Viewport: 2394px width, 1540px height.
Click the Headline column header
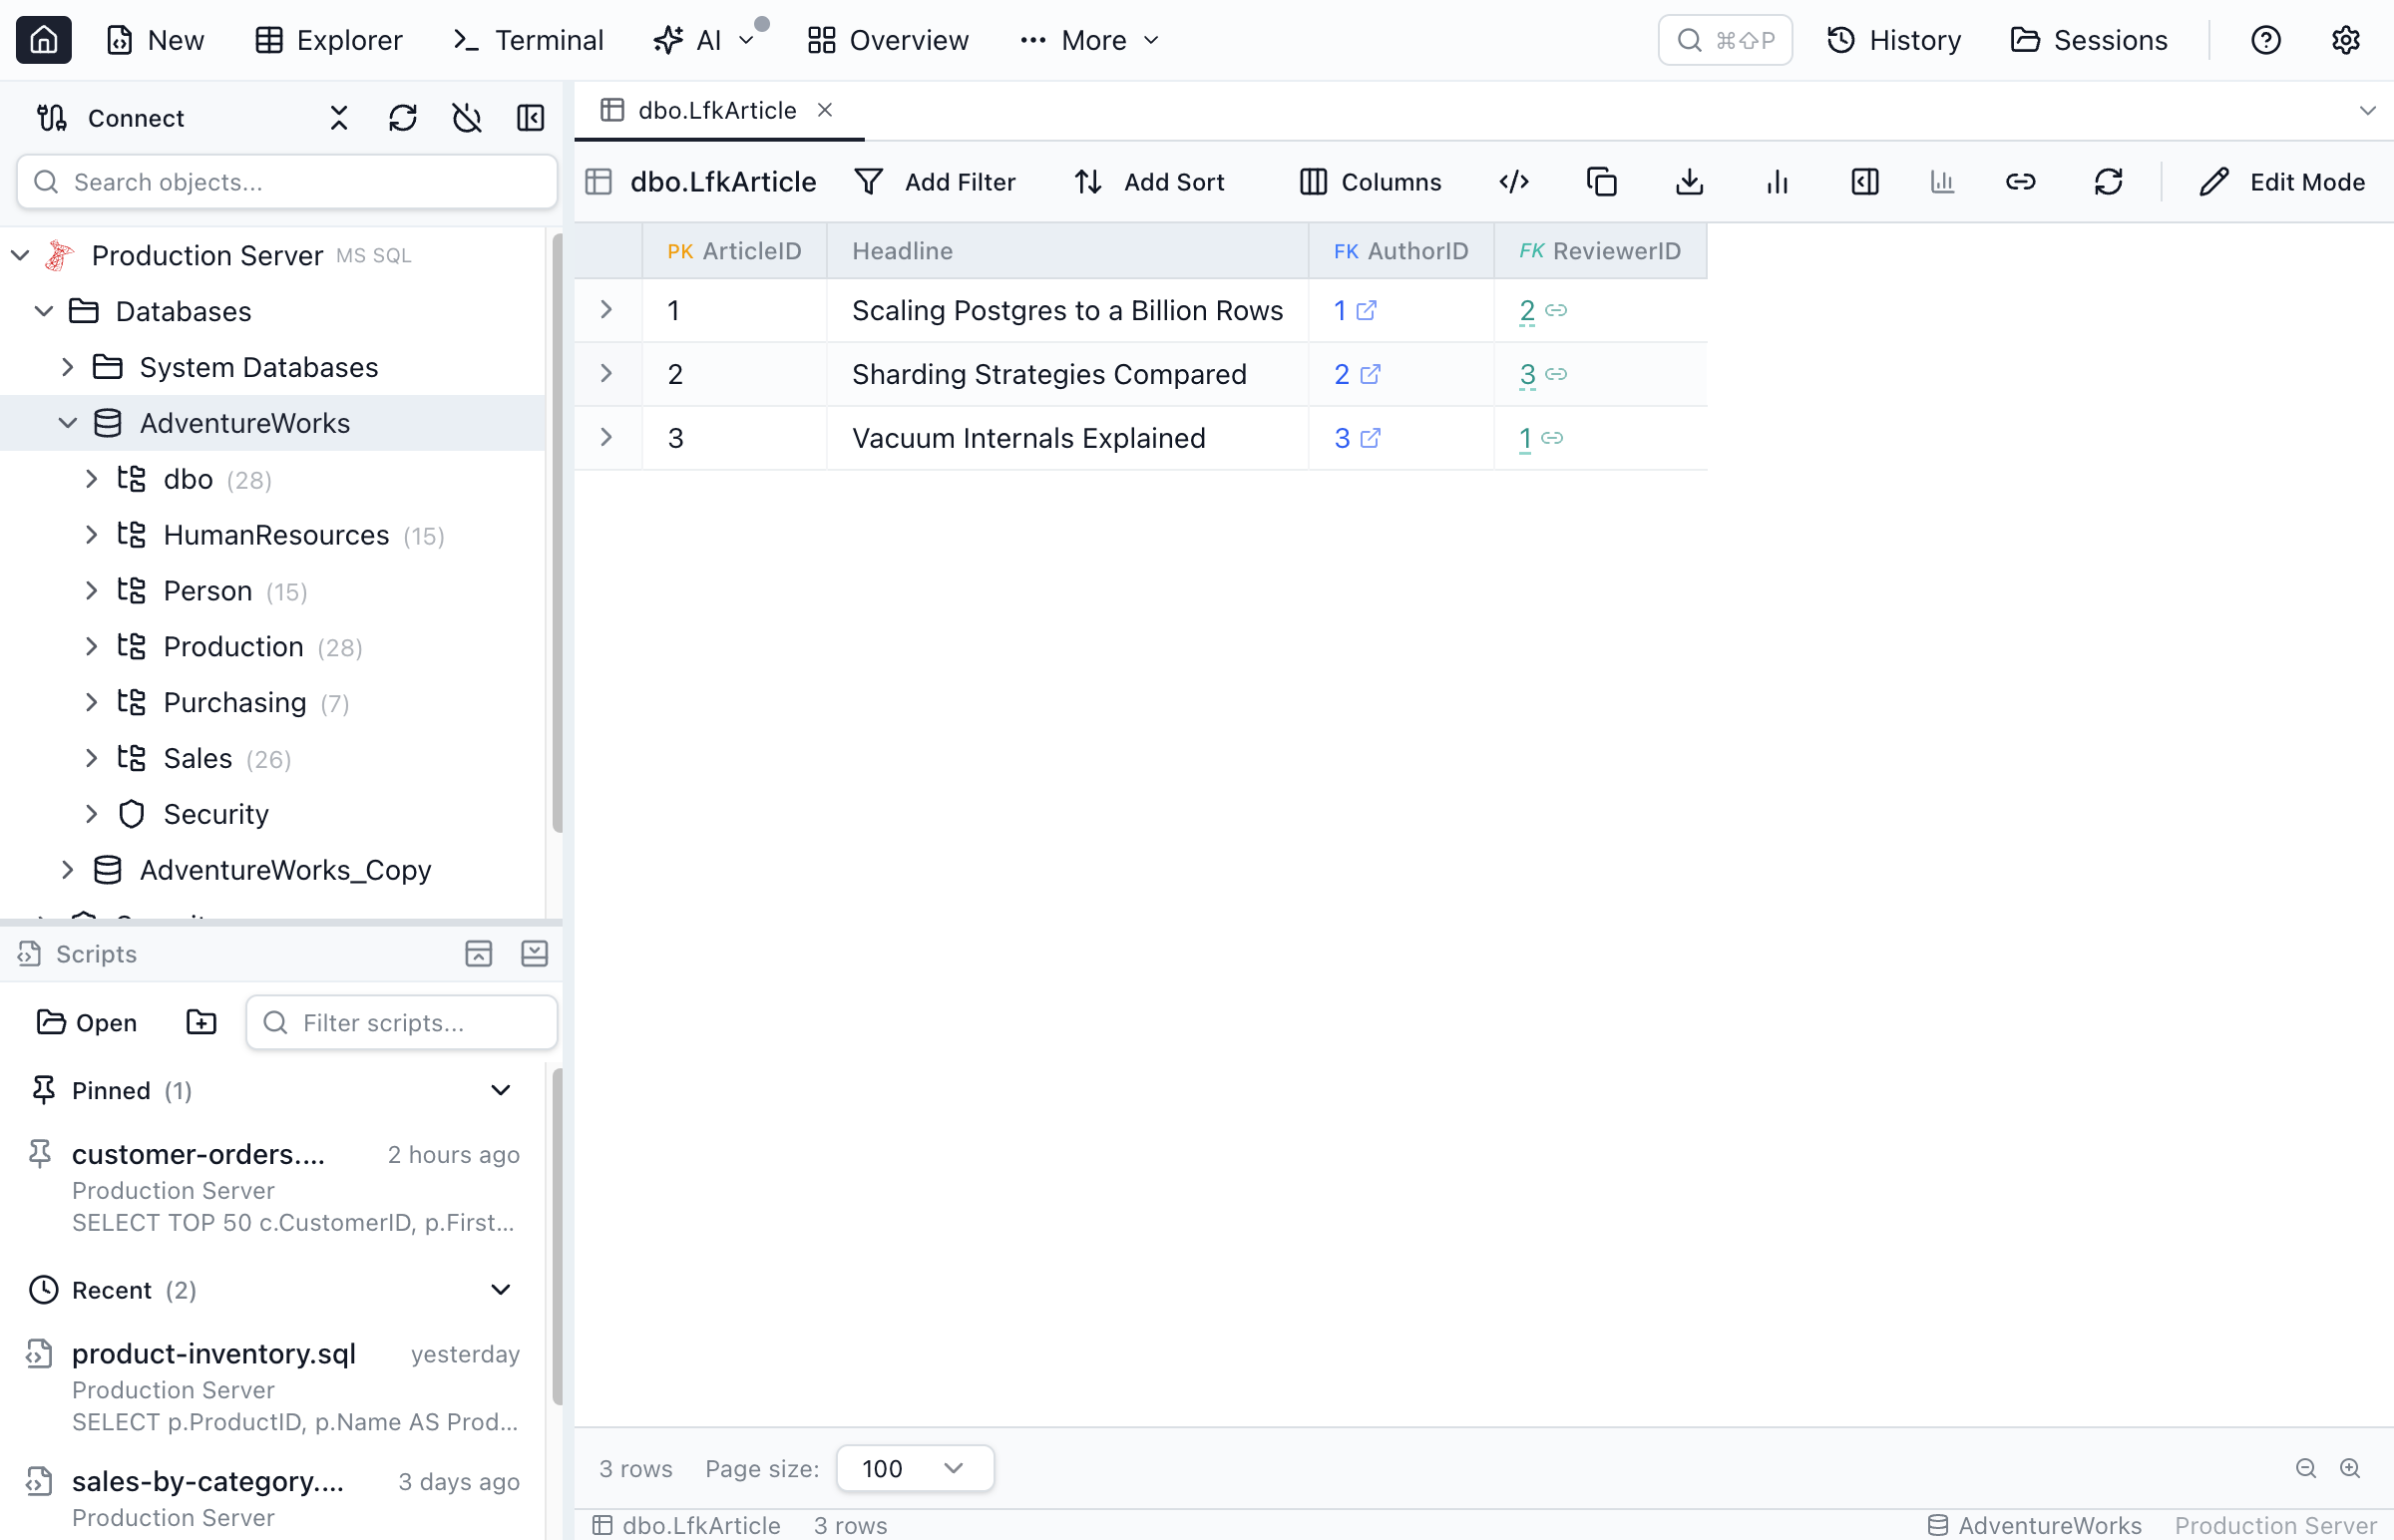click(1068, 251)
